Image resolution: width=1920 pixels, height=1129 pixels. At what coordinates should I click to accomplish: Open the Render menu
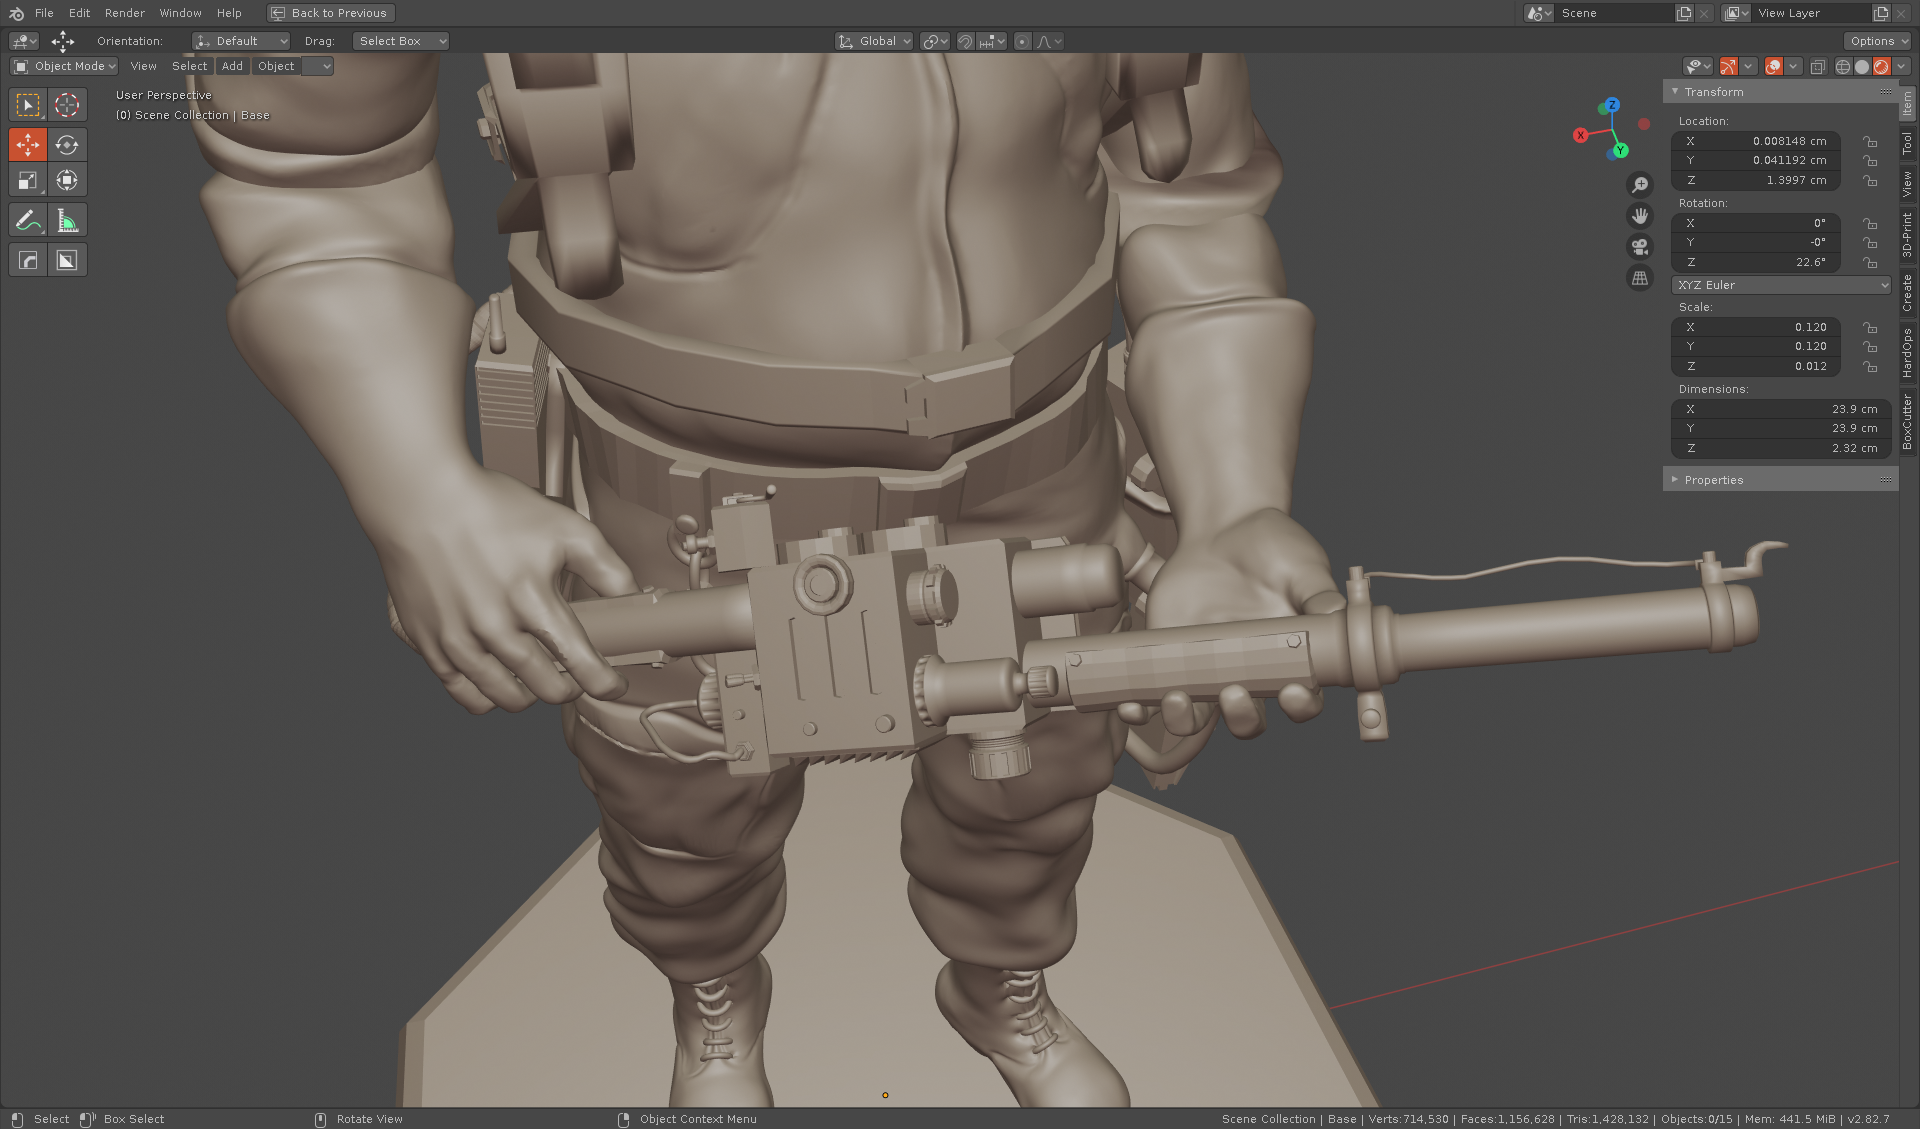pos(124,13)
